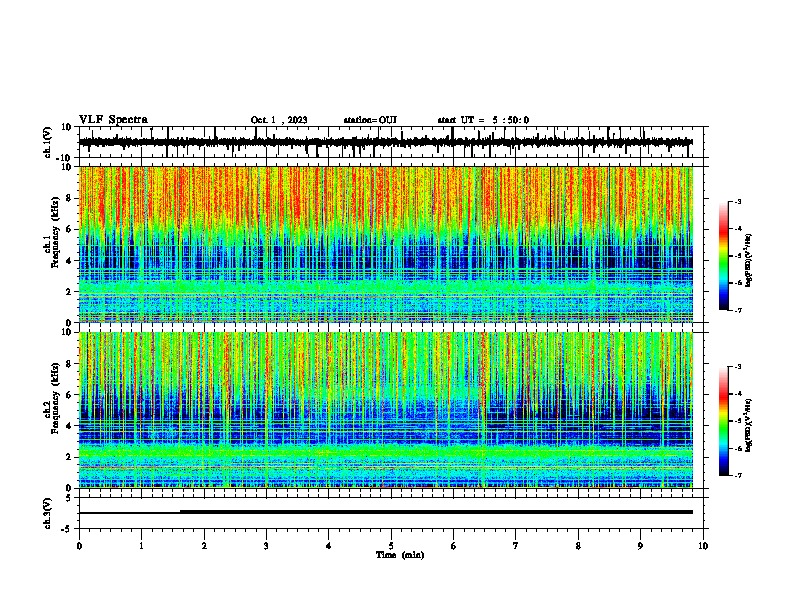792x612 pixels.
Task: Select the date "Oct. 1 , 2023"
Action: [279, 120]
